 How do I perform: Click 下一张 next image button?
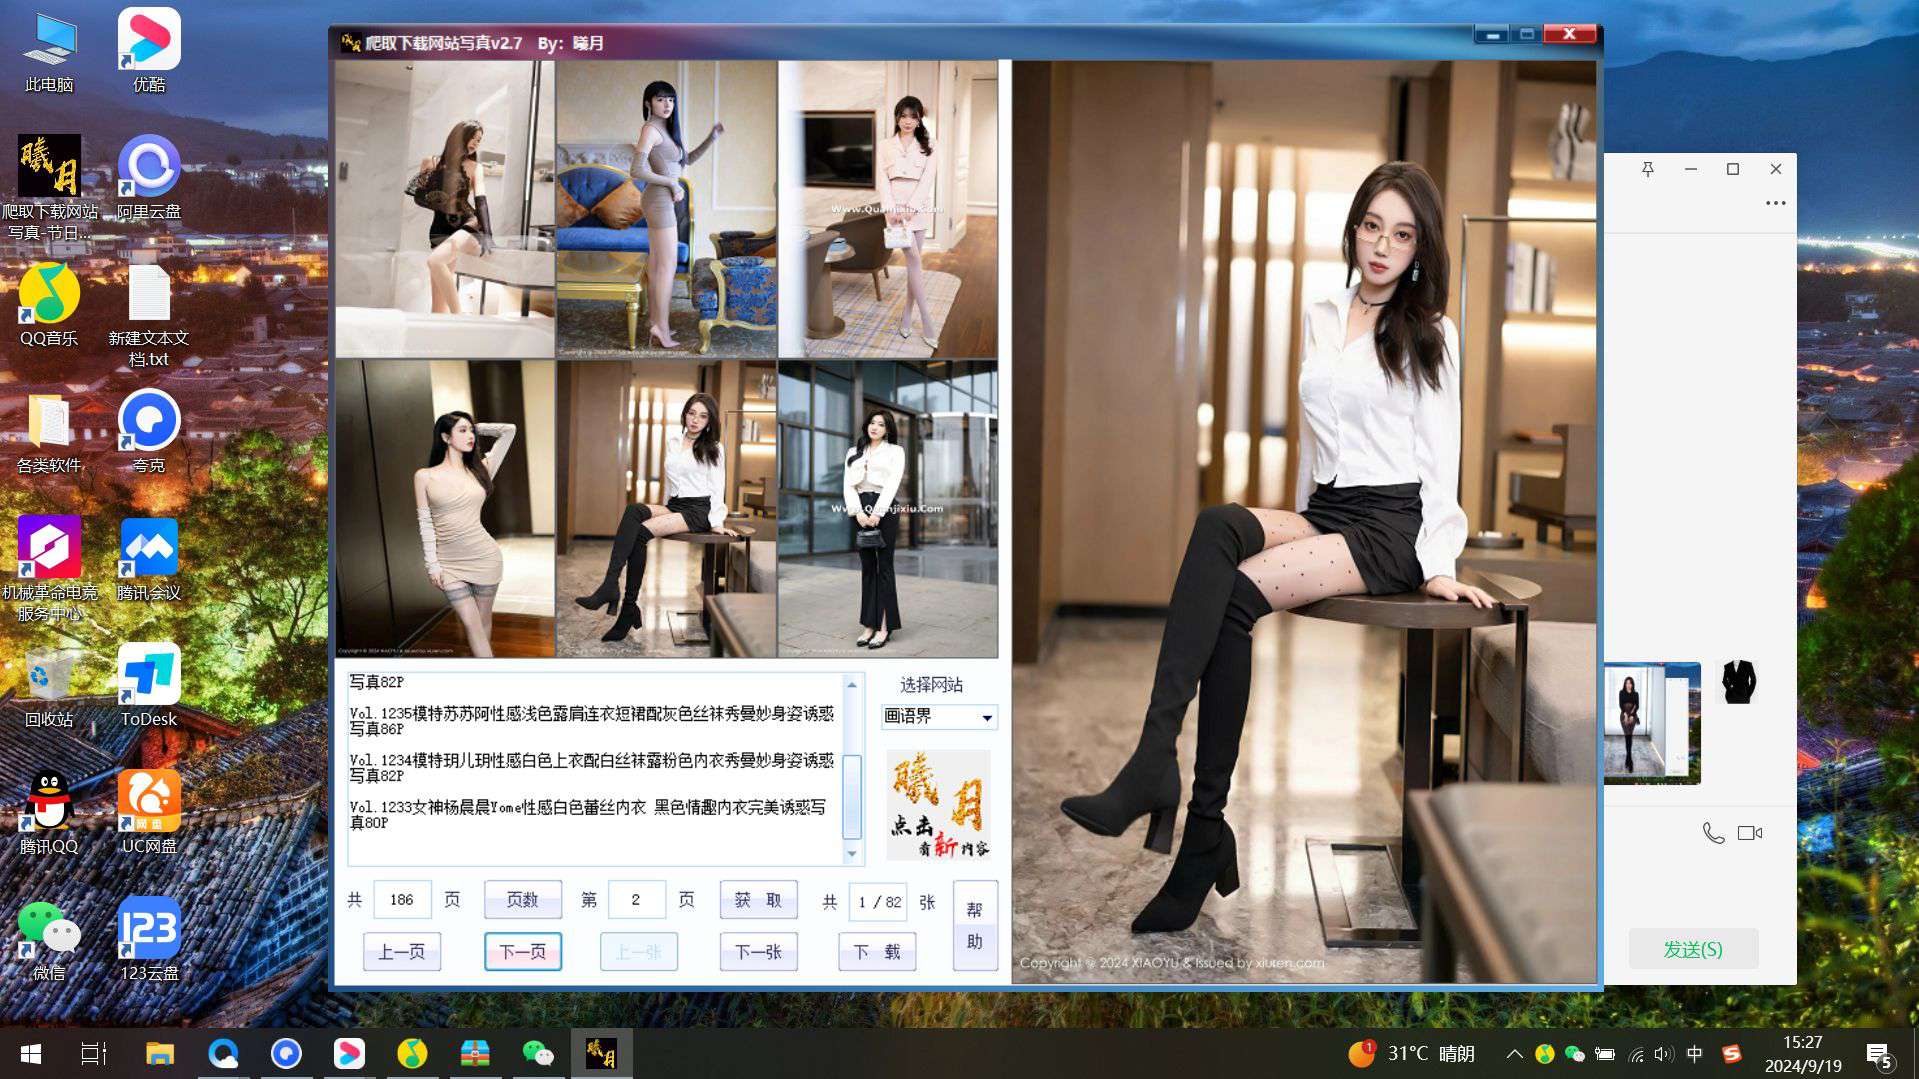(x=759, y=952)
